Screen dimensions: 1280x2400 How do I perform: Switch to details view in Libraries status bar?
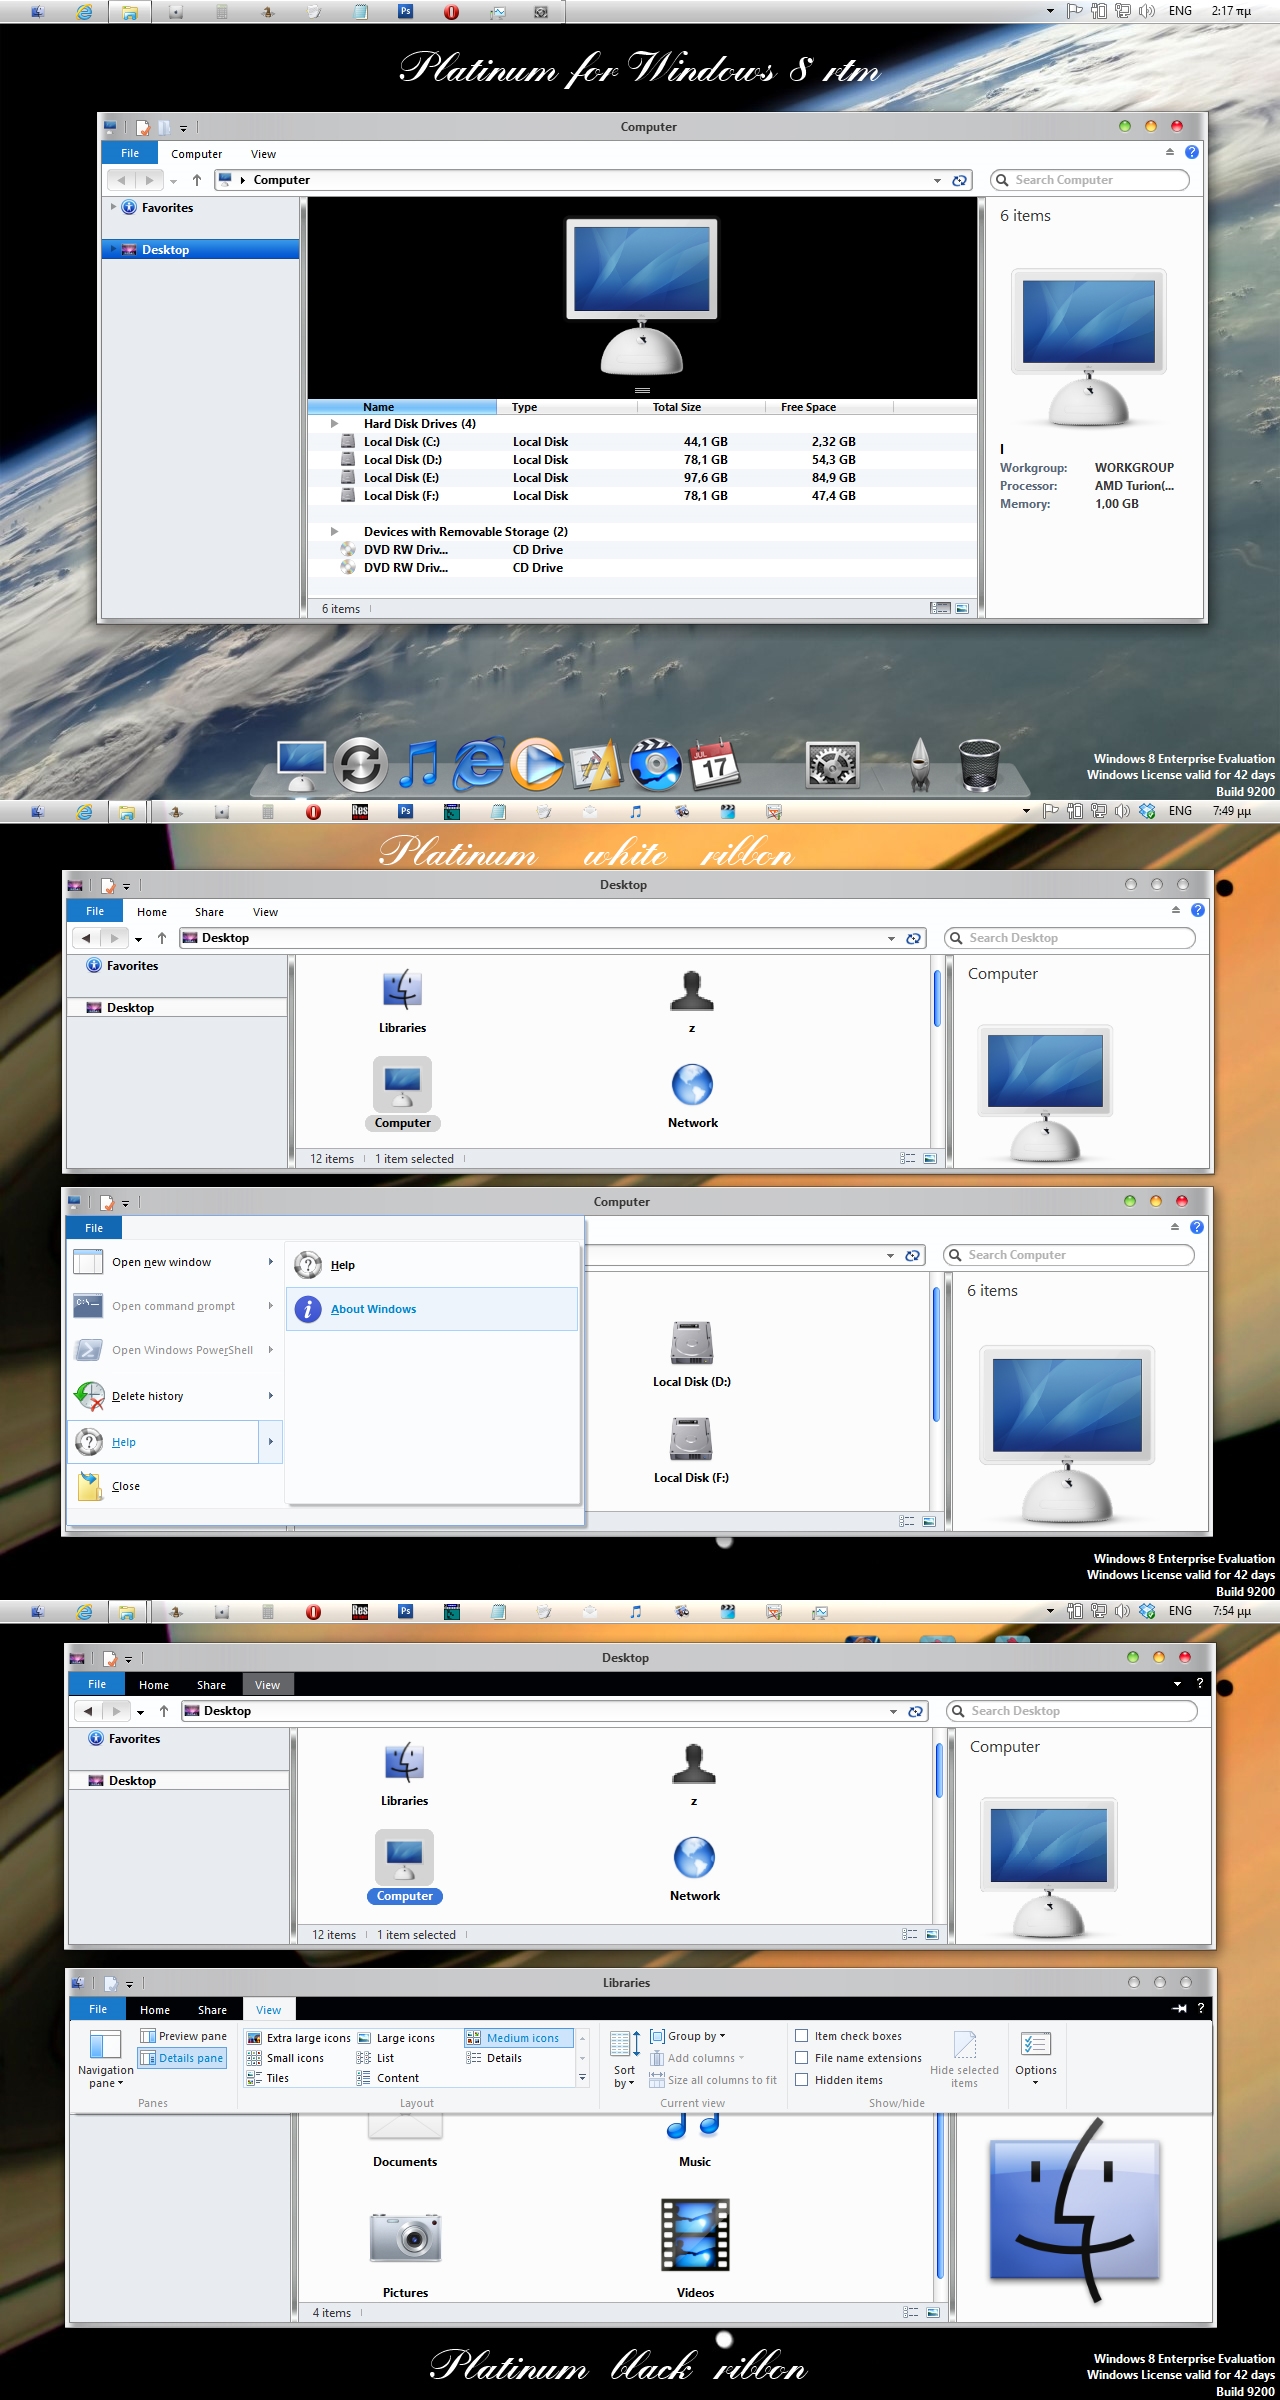(x=910, y=2313)
